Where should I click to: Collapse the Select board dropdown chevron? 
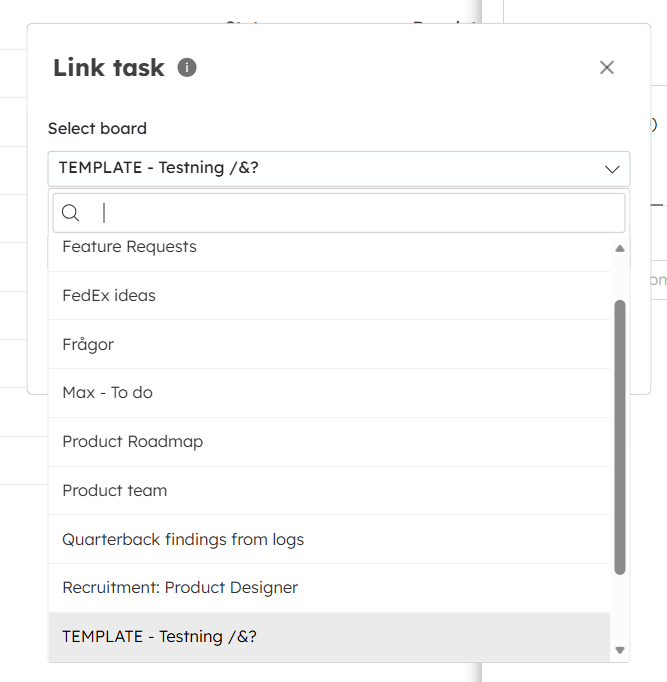612,169
